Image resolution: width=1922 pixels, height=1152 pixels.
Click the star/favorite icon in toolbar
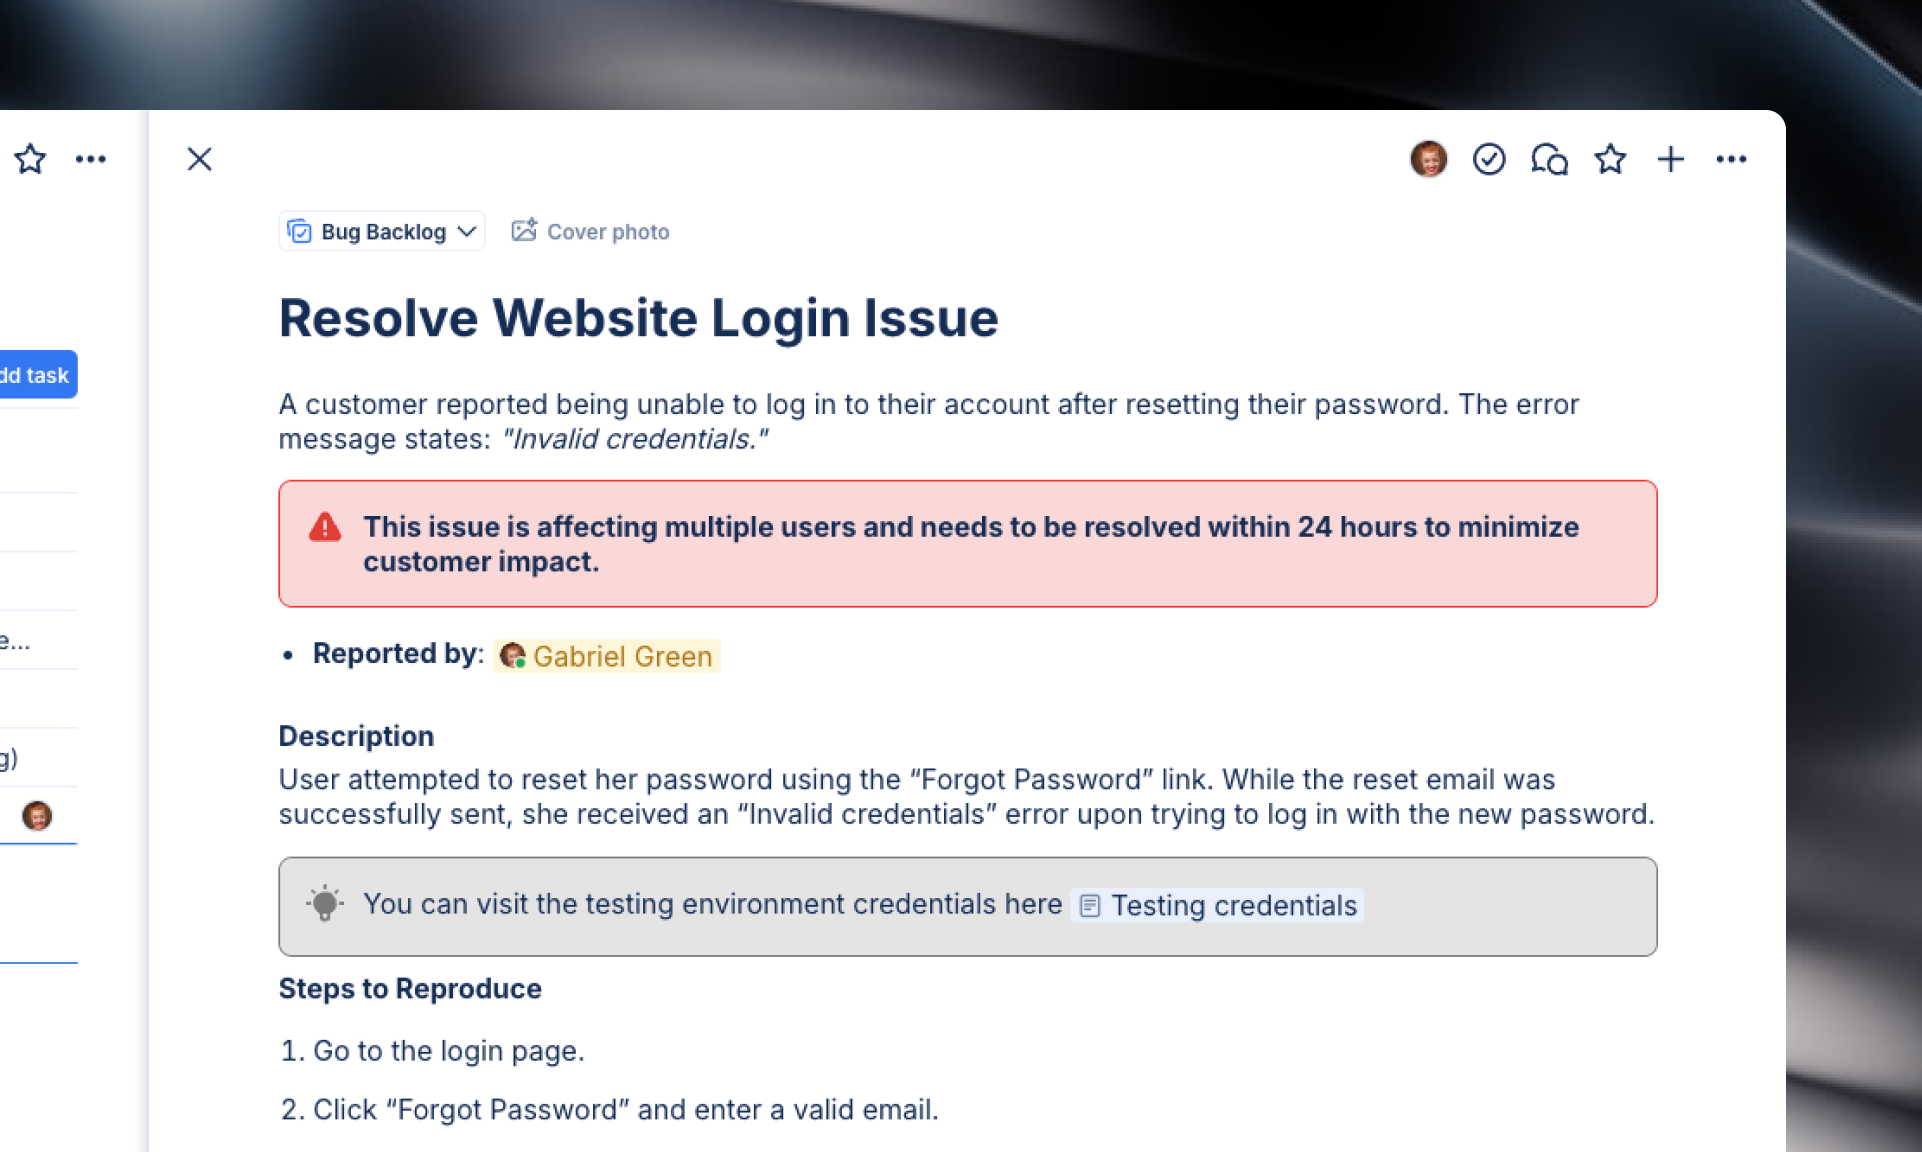click(1611, 158)
